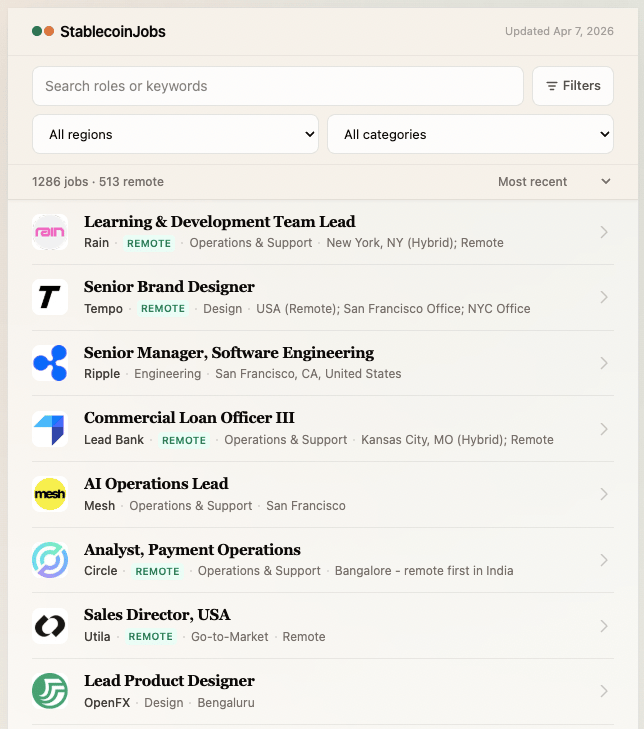This screenshot has width=644, height=729.
Task: Click the "Ripple" company name
Action: click(x=102, y=374)
